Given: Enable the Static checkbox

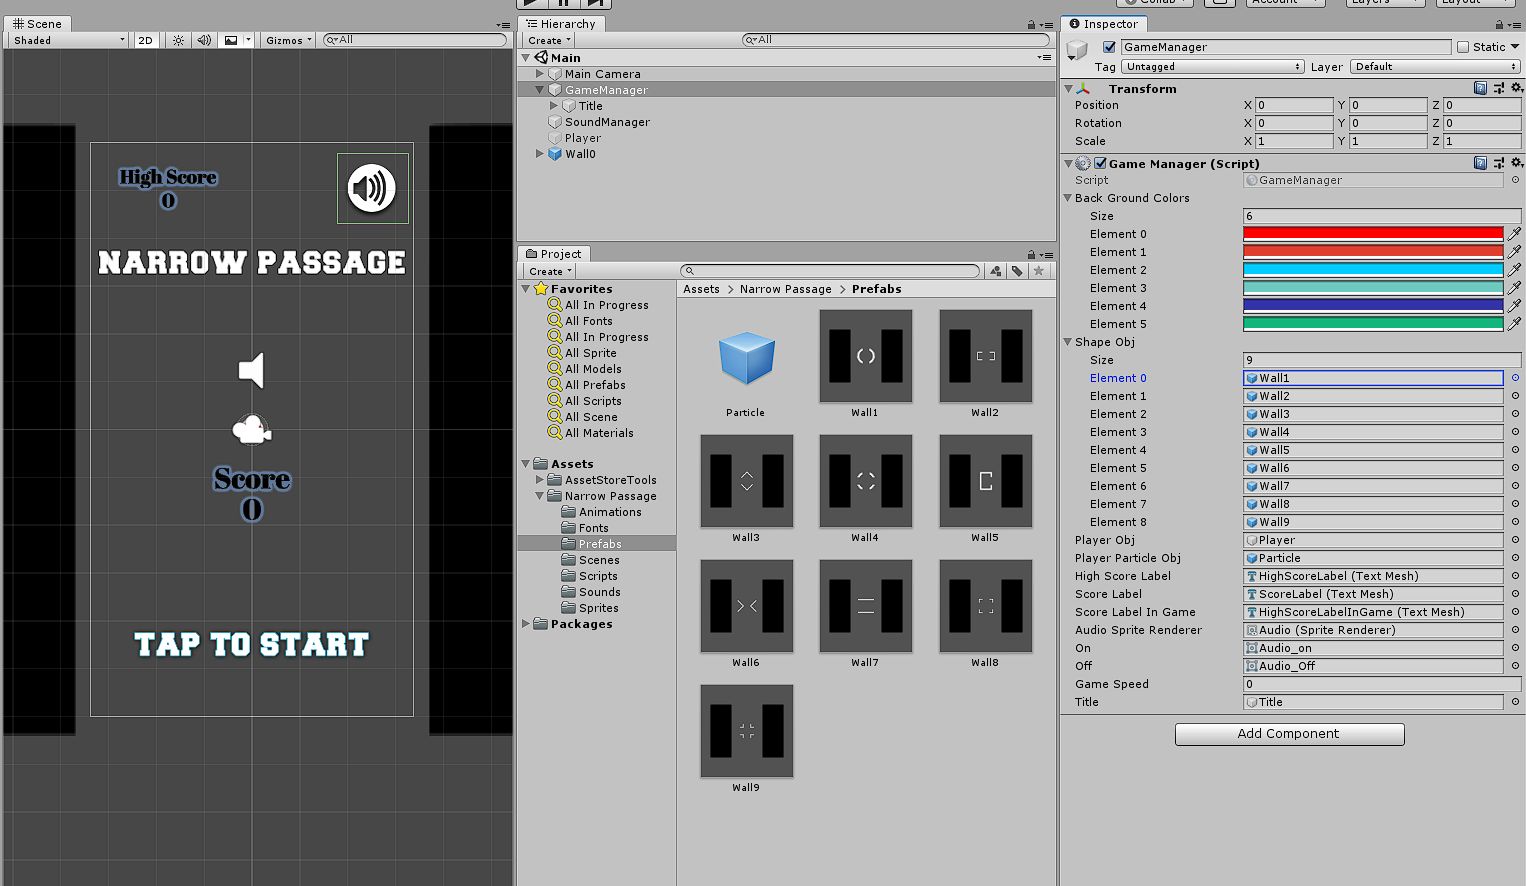Looking at the screenshot, I should click(1463, 47).
